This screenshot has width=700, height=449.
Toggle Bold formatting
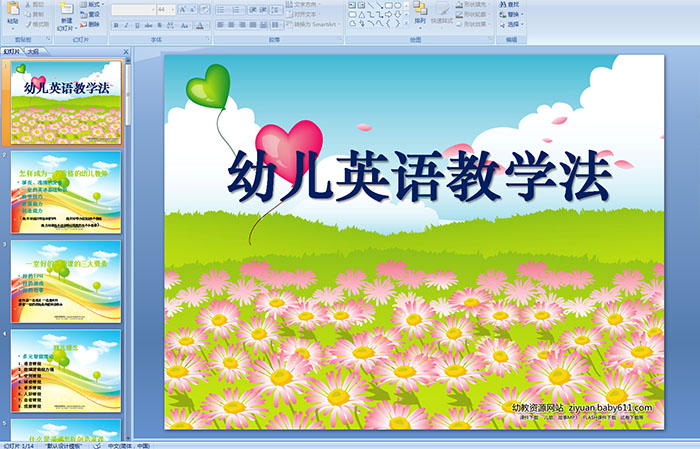(x=116, y=25)
